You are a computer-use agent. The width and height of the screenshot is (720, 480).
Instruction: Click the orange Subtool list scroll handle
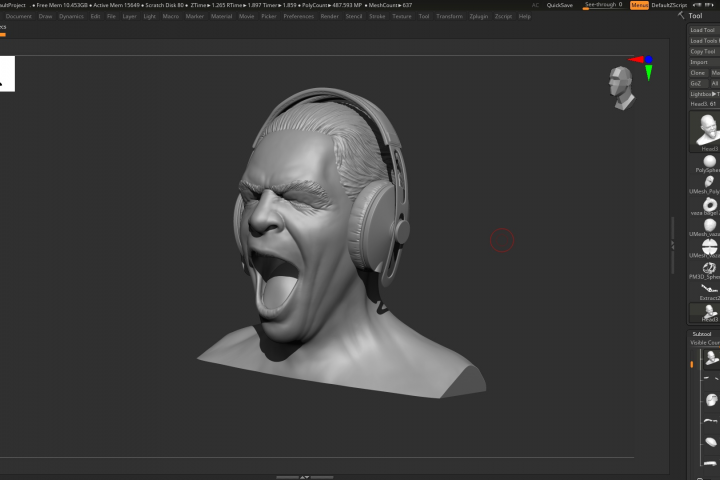[692, 364]
